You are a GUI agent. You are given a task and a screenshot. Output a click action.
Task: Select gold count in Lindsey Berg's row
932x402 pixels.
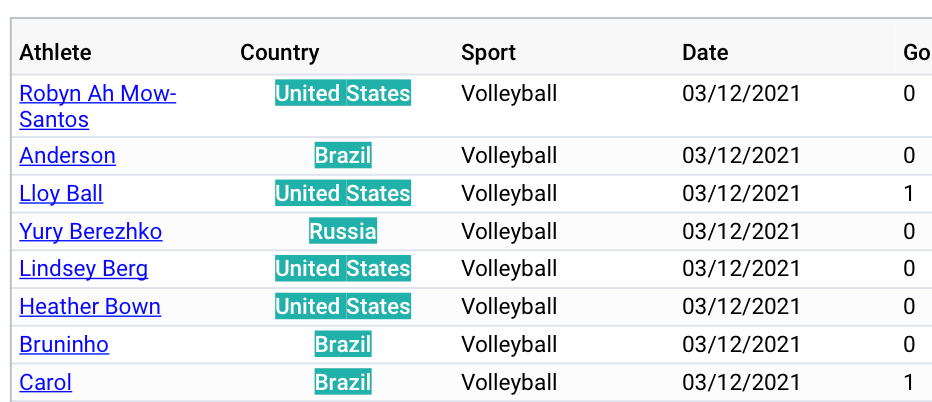coord(909,269)
